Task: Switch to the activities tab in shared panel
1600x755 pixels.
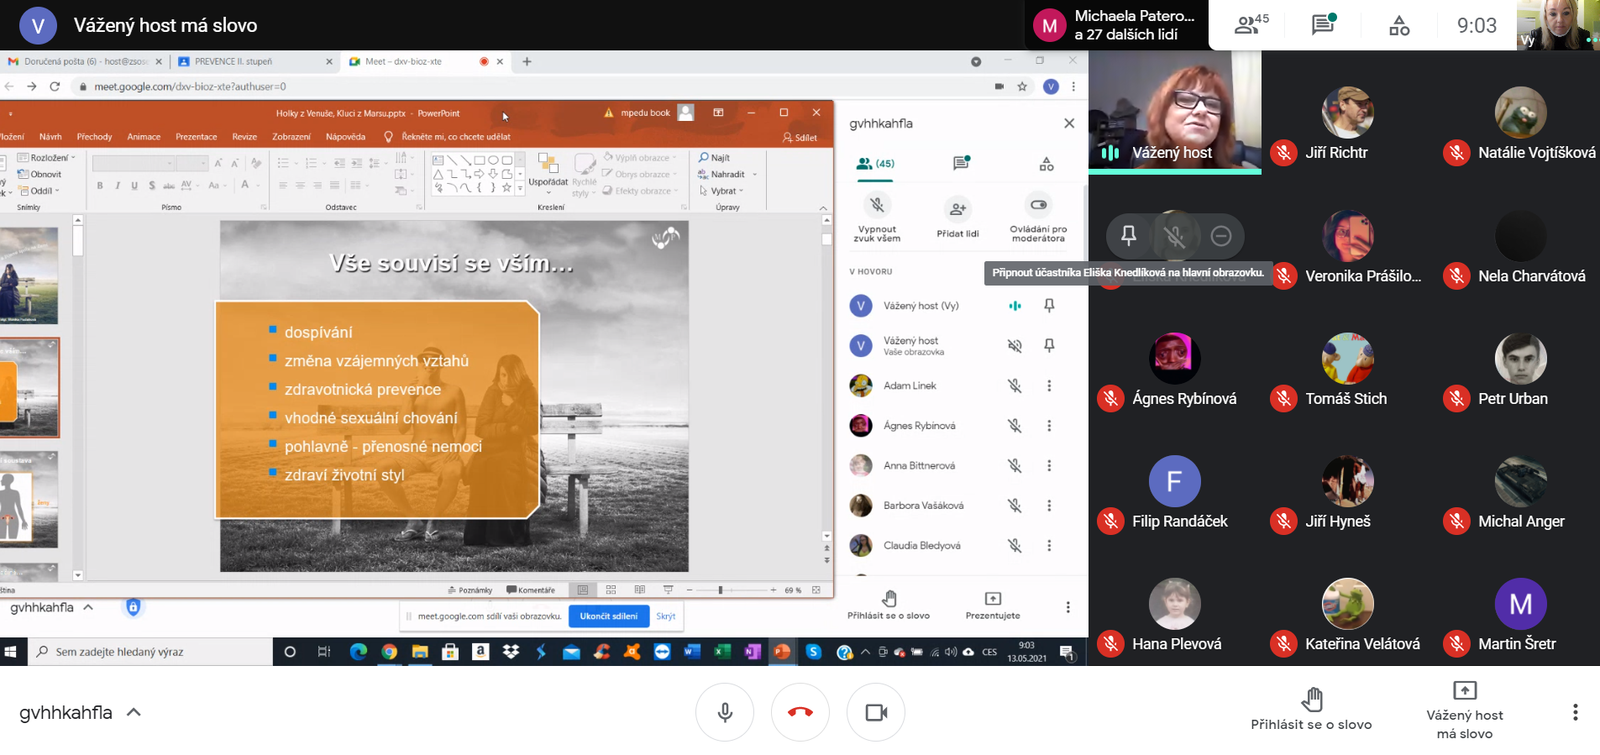Action: point(1046,163)
